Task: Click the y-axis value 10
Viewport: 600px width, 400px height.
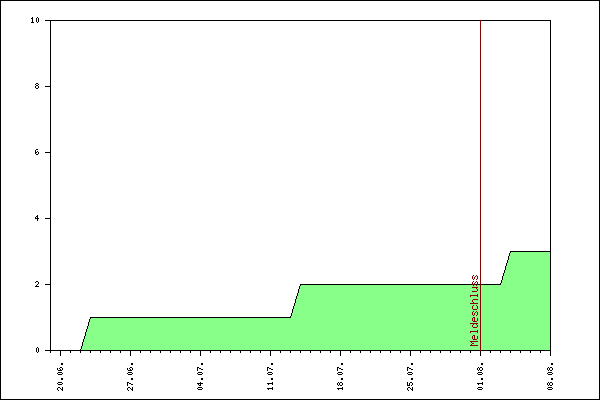Action: [x=35, y=20]
